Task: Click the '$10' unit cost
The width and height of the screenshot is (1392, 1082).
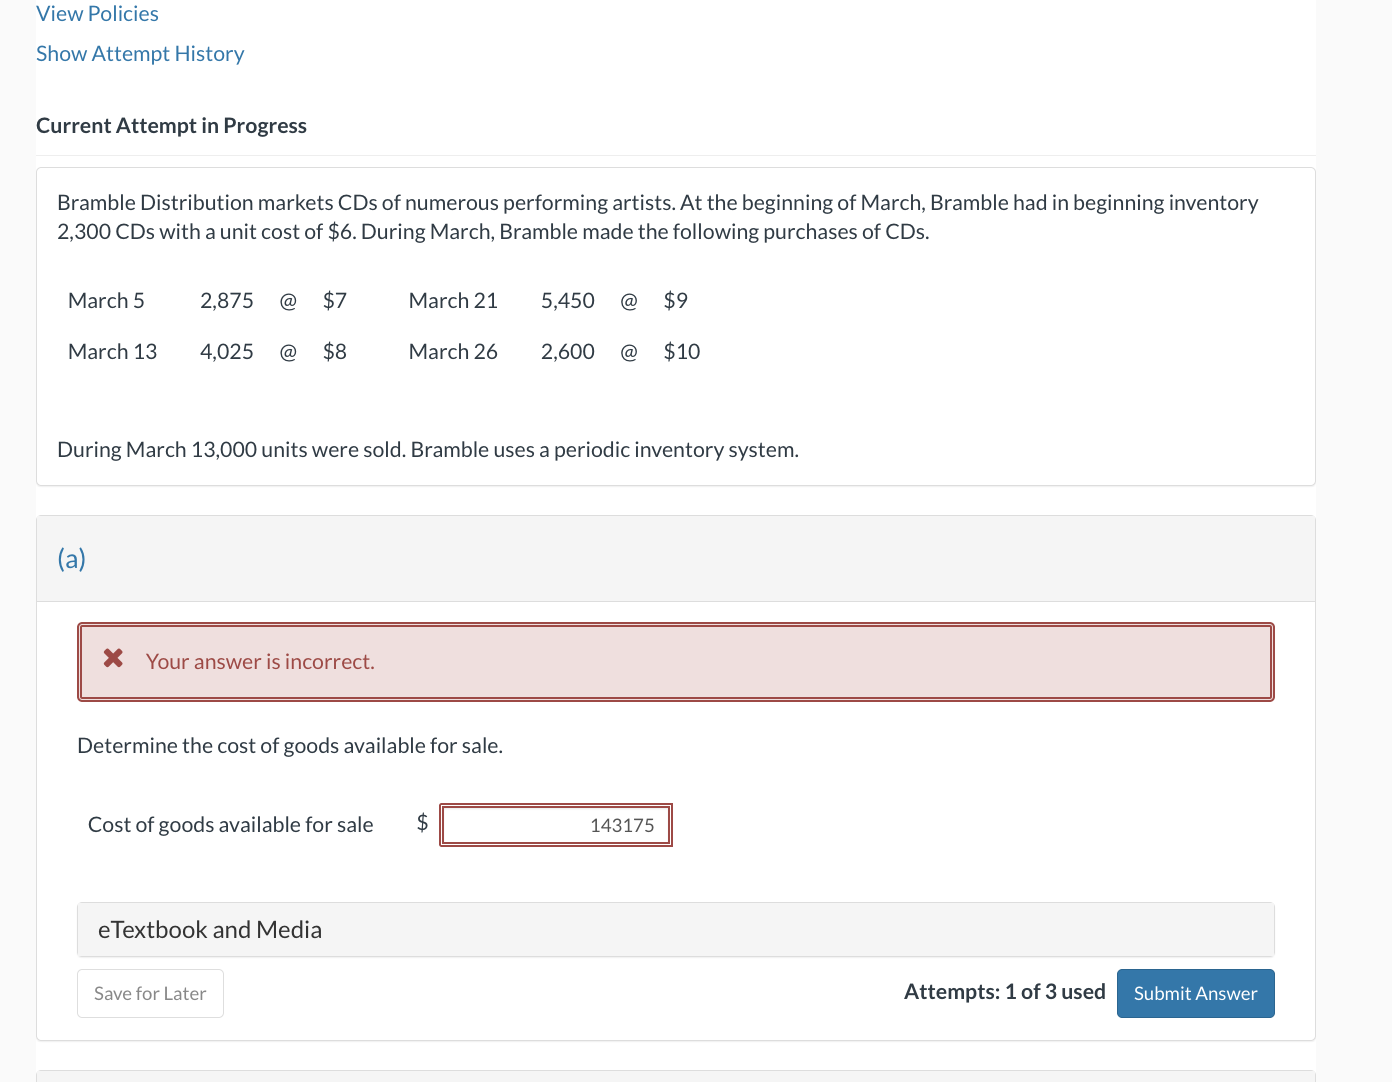Action: click(682, 352)
